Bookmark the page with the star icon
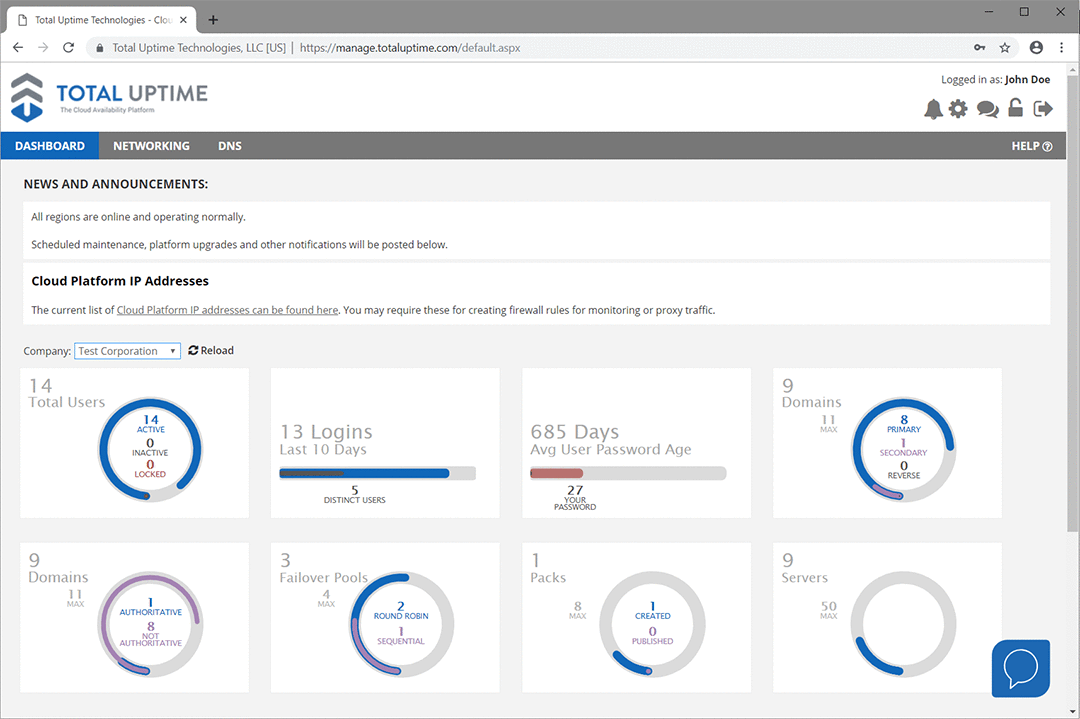The image size is (1080, 719). pos(1004,47)
